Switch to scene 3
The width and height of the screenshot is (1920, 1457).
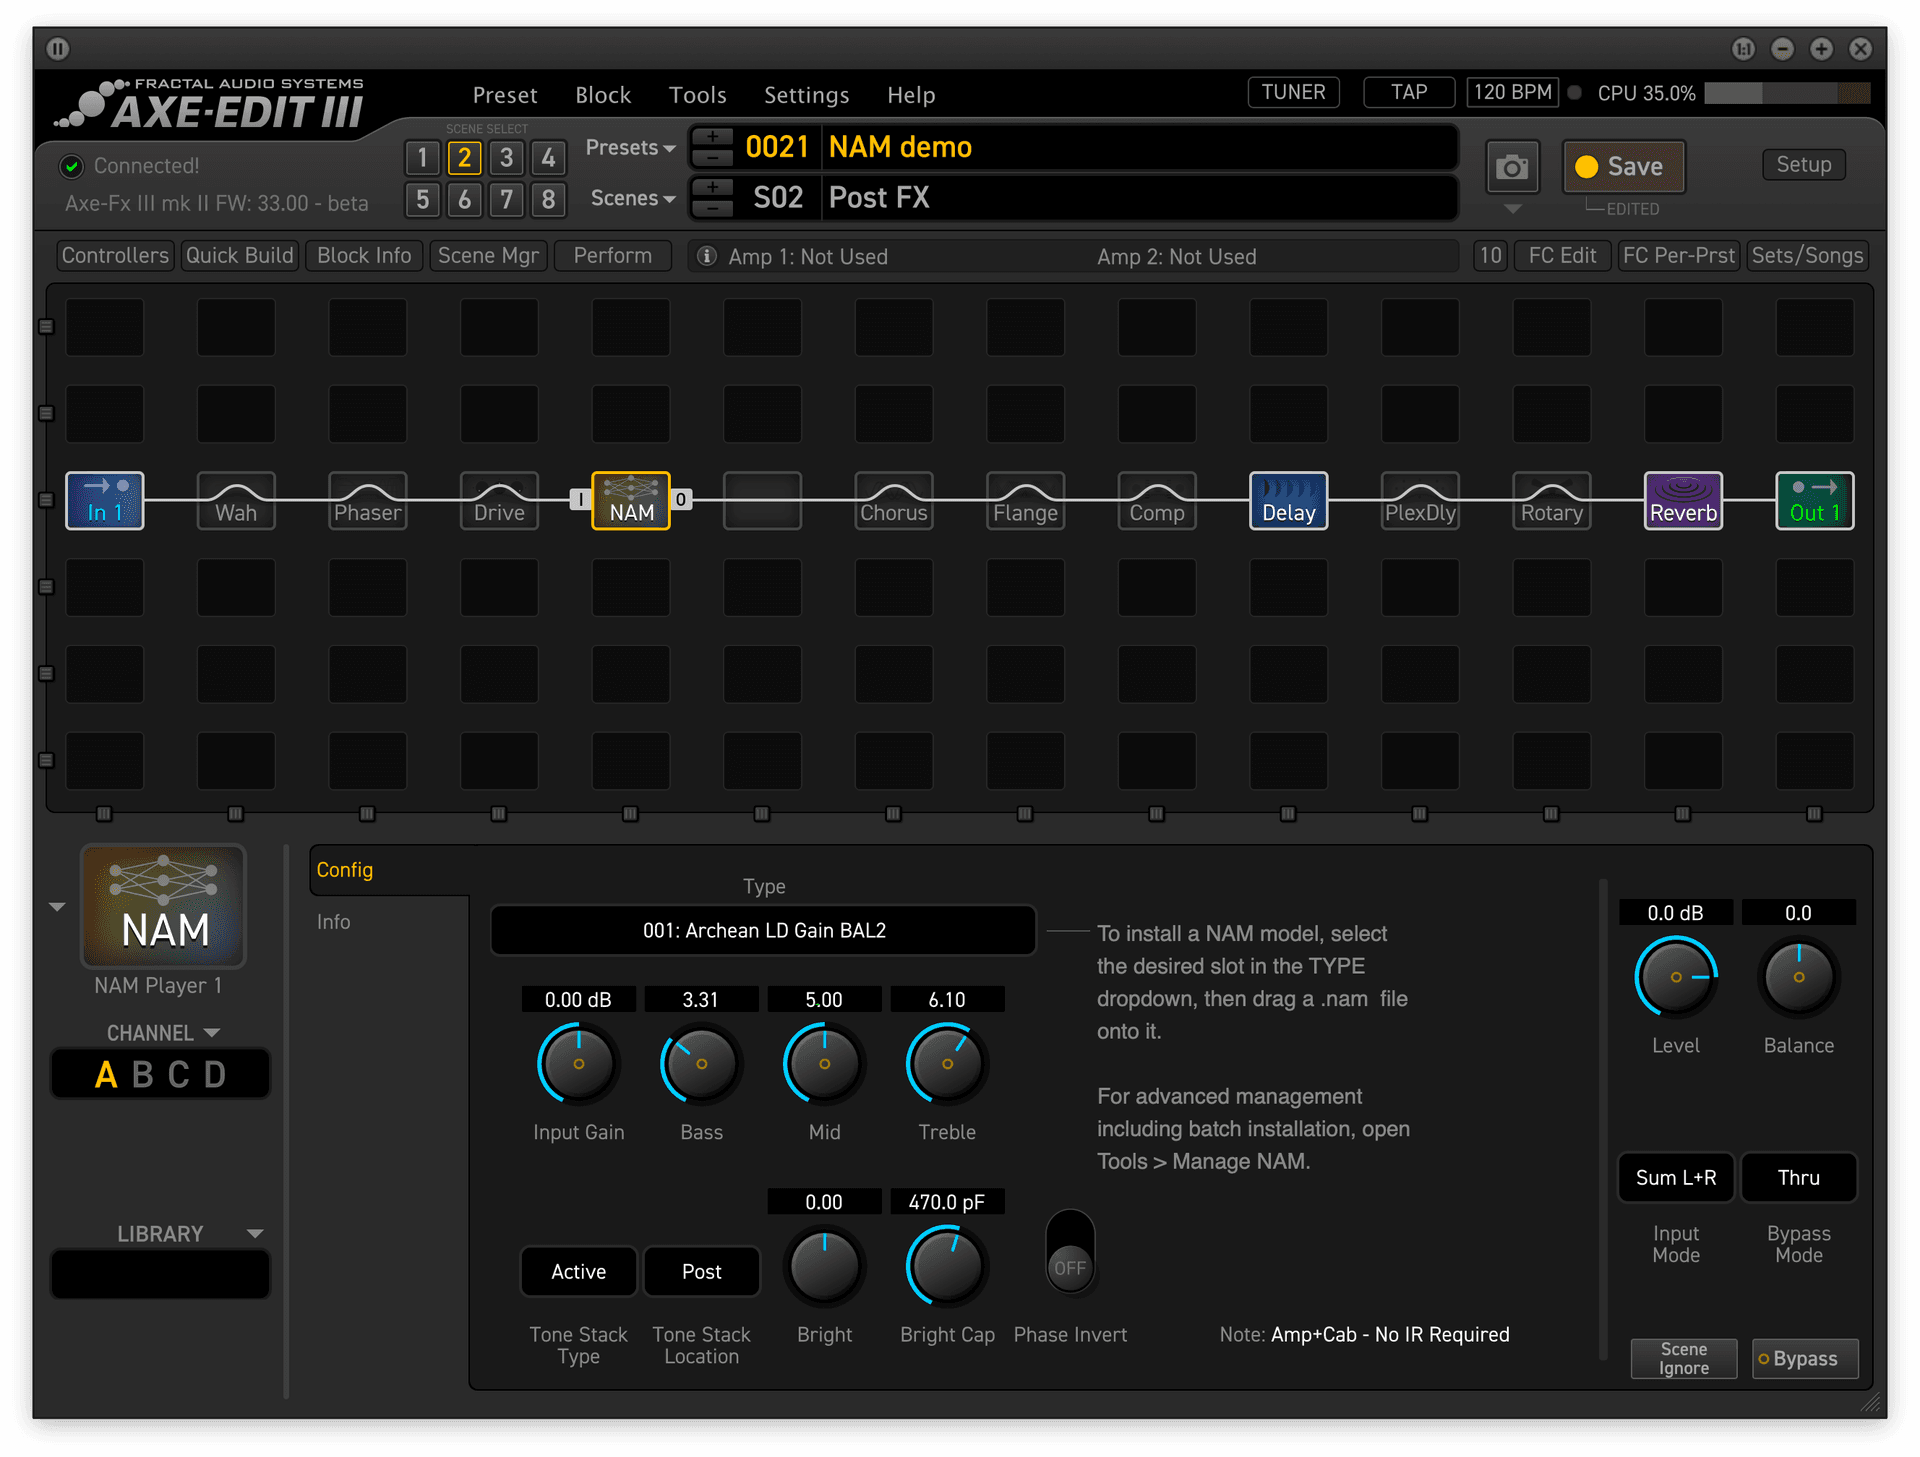(507, 158)
